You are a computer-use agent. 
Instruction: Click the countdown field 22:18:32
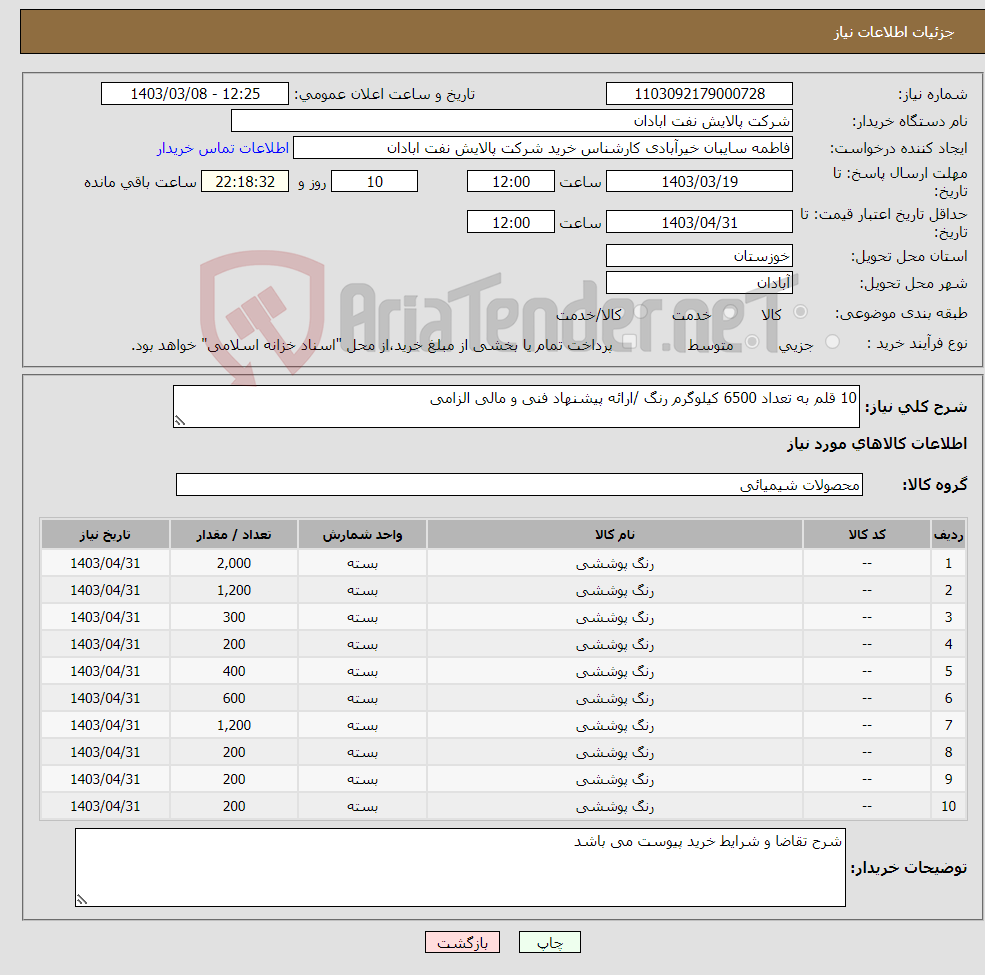pos(245,182)
